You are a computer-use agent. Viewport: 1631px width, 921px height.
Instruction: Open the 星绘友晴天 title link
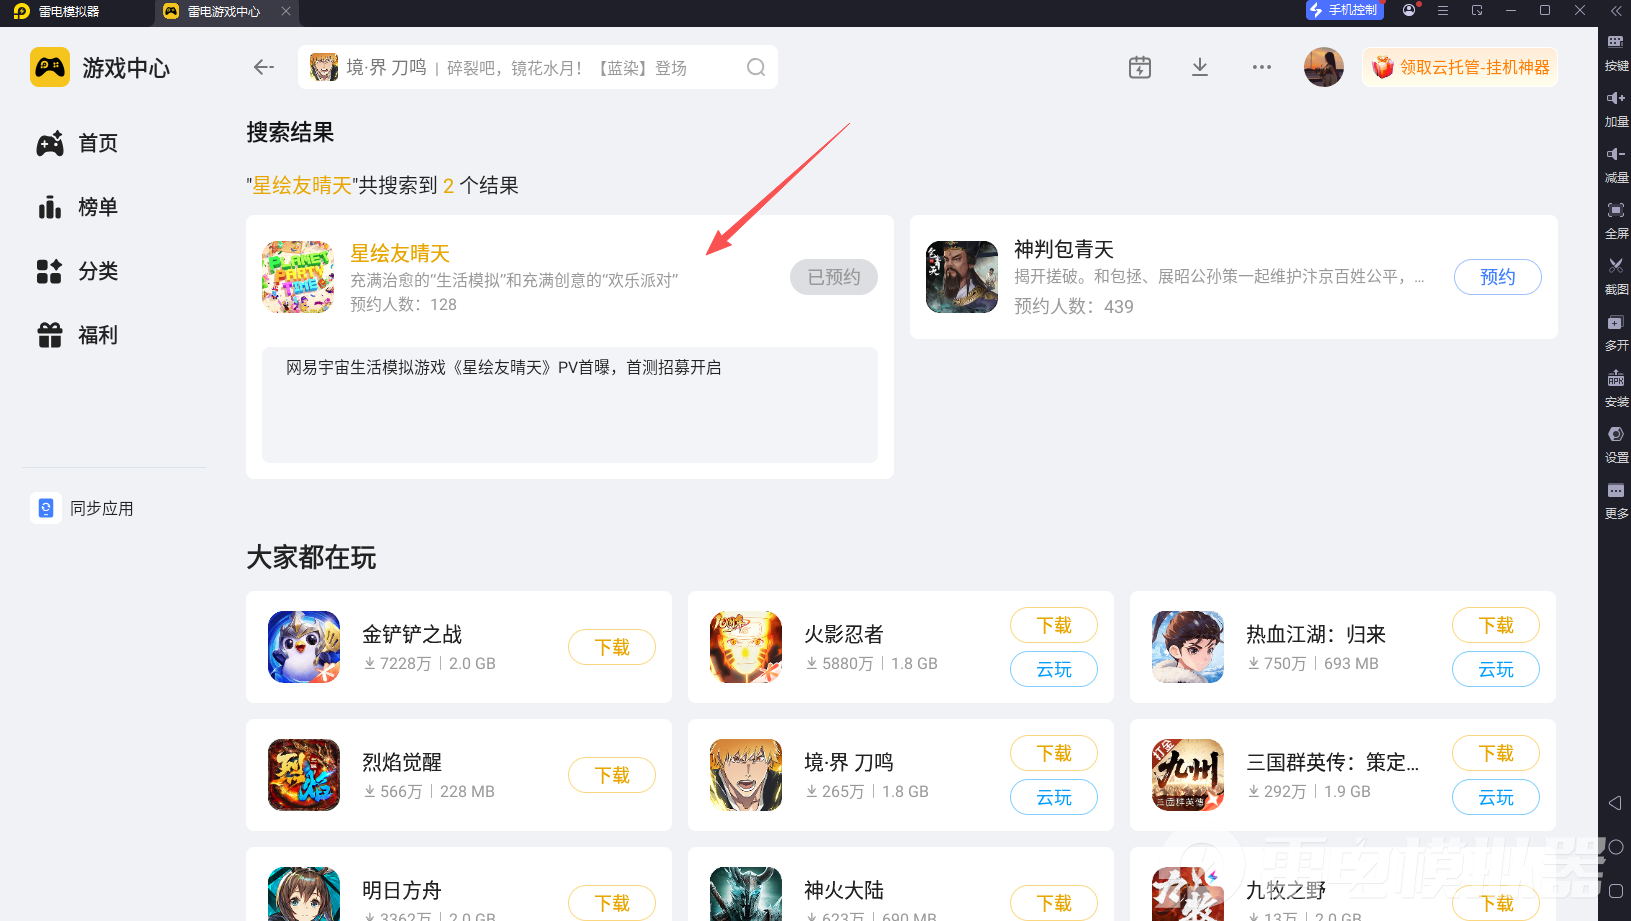(400, 253)
